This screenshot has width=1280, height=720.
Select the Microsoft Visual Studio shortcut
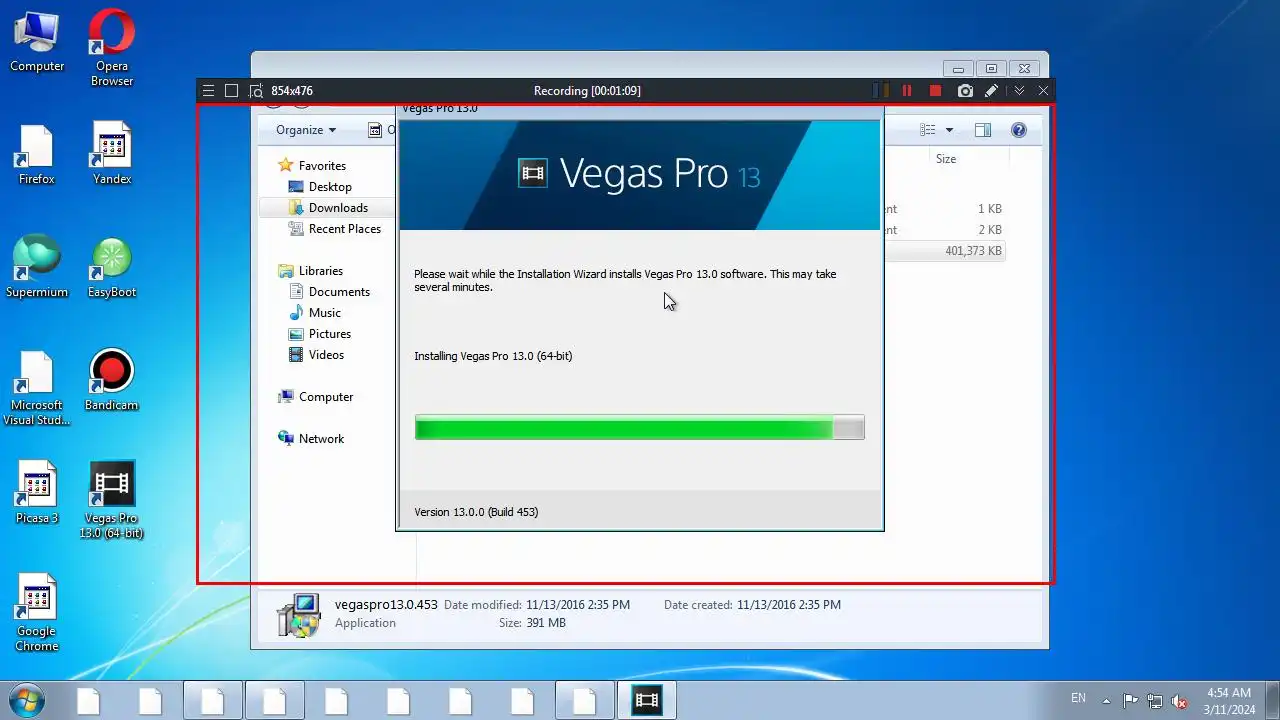(37, 388)
